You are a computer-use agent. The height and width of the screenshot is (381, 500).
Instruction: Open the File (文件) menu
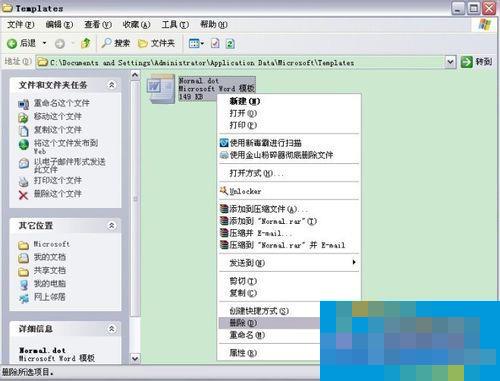click(21, 25)
